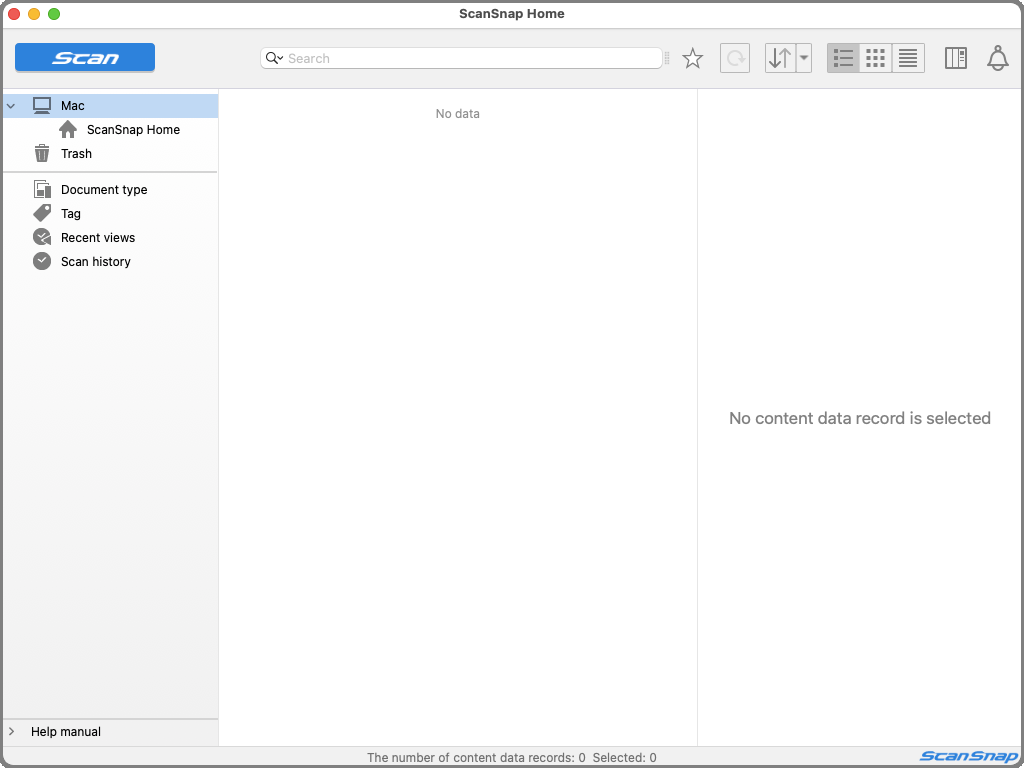Open the sort criteria dropdown arrow
This screenshot has height=768, width=1024.
[804, 58]
